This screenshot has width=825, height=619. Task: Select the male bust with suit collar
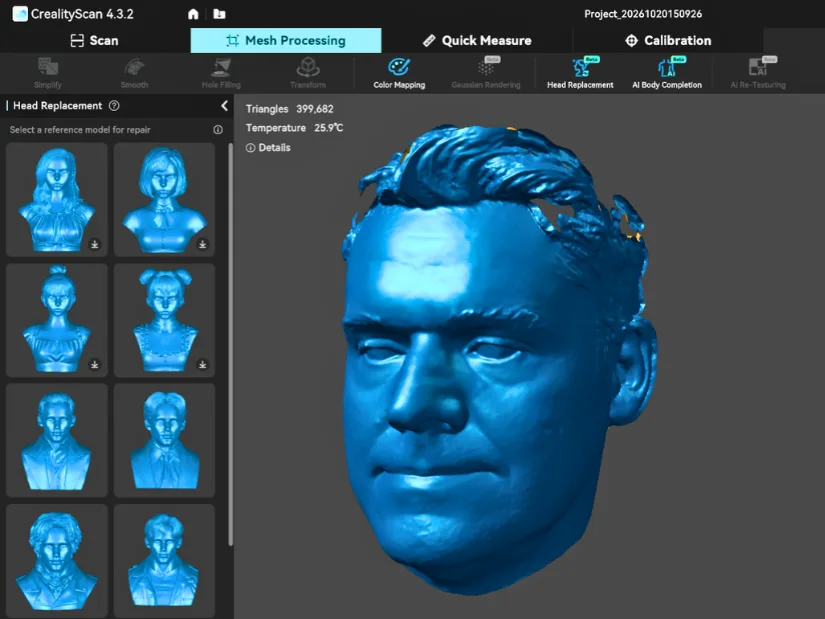(57, 441)
